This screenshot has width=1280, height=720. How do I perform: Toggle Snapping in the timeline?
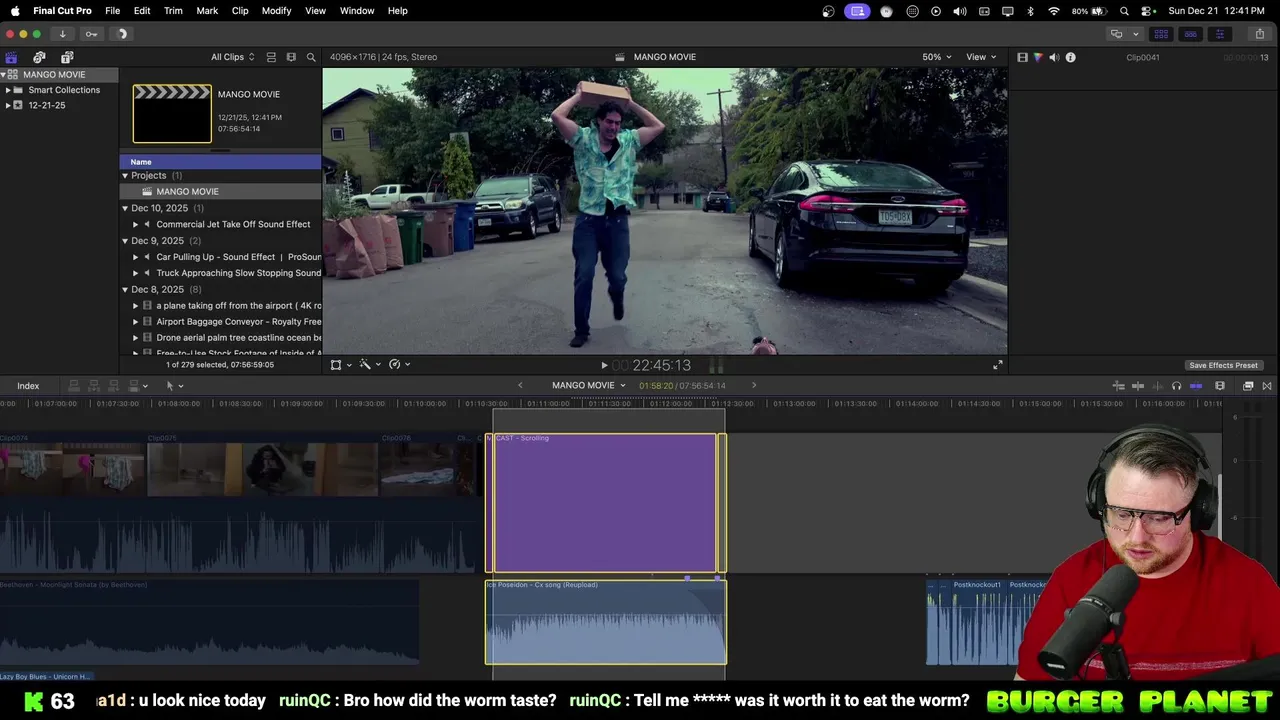pos(1195,386)
